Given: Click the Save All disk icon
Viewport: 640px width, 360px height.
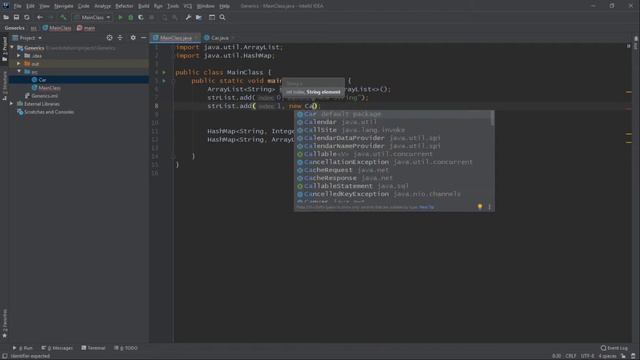Looking at the screenshot, I should [x=16, y=18].
